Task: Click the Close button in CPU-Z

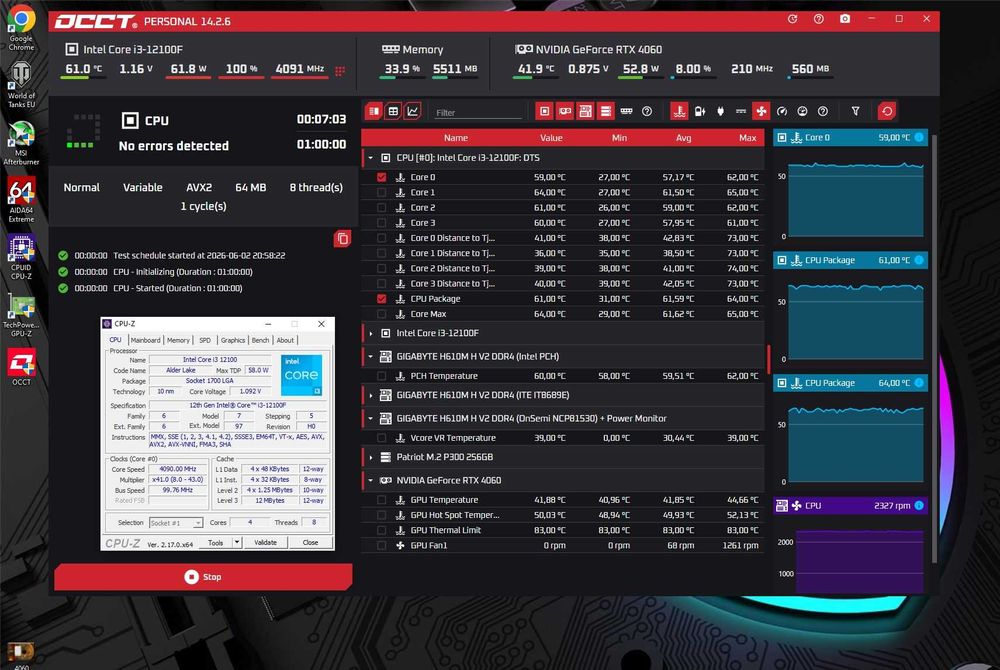Action: (311, 543)
